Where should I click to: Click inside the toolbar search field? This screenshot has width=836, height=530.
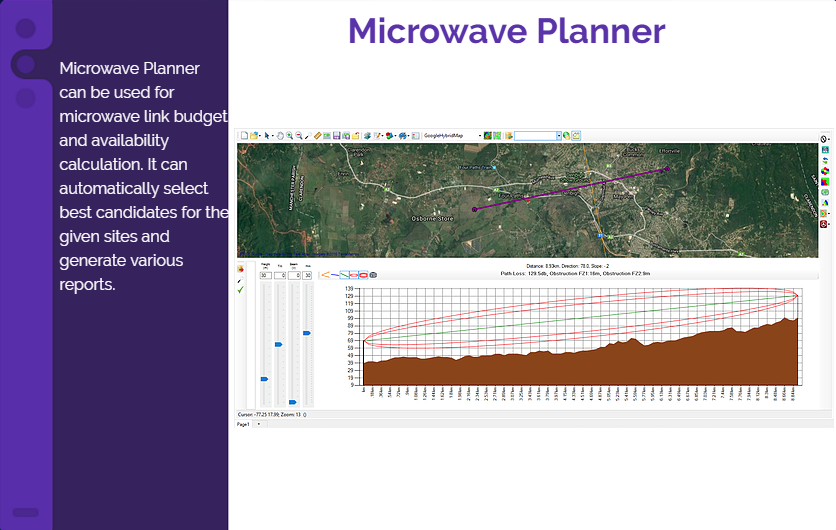coord(535,136)
